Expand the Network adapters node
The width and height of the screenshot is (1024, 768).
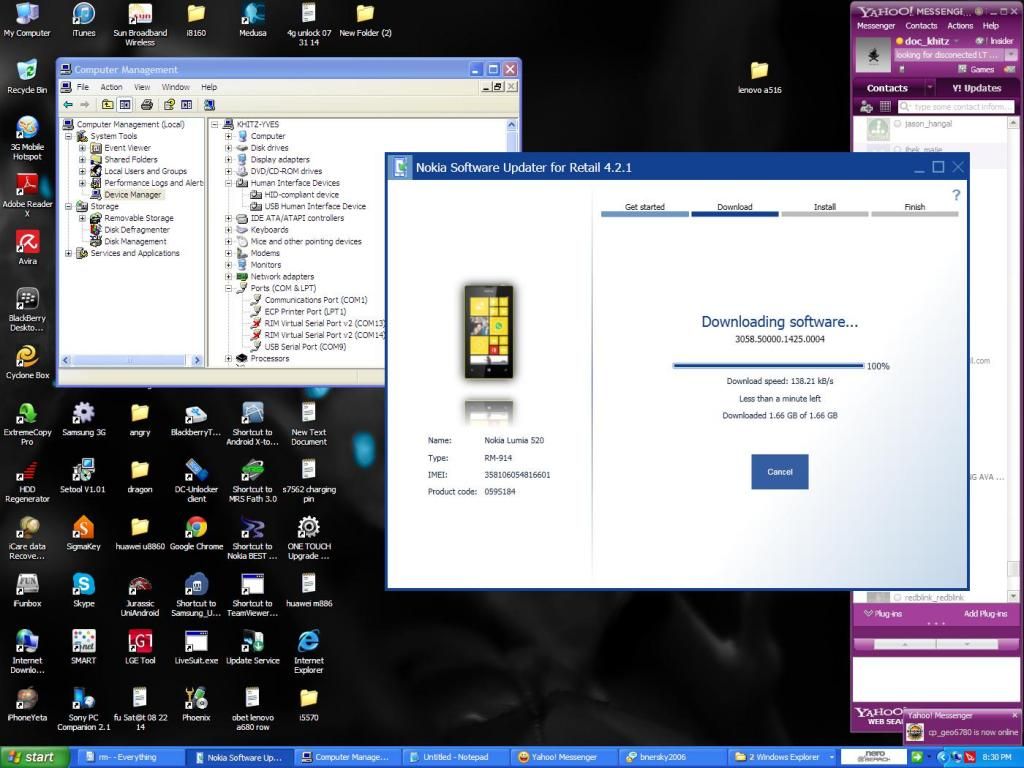pyautogui.click(x=229, y=276)
